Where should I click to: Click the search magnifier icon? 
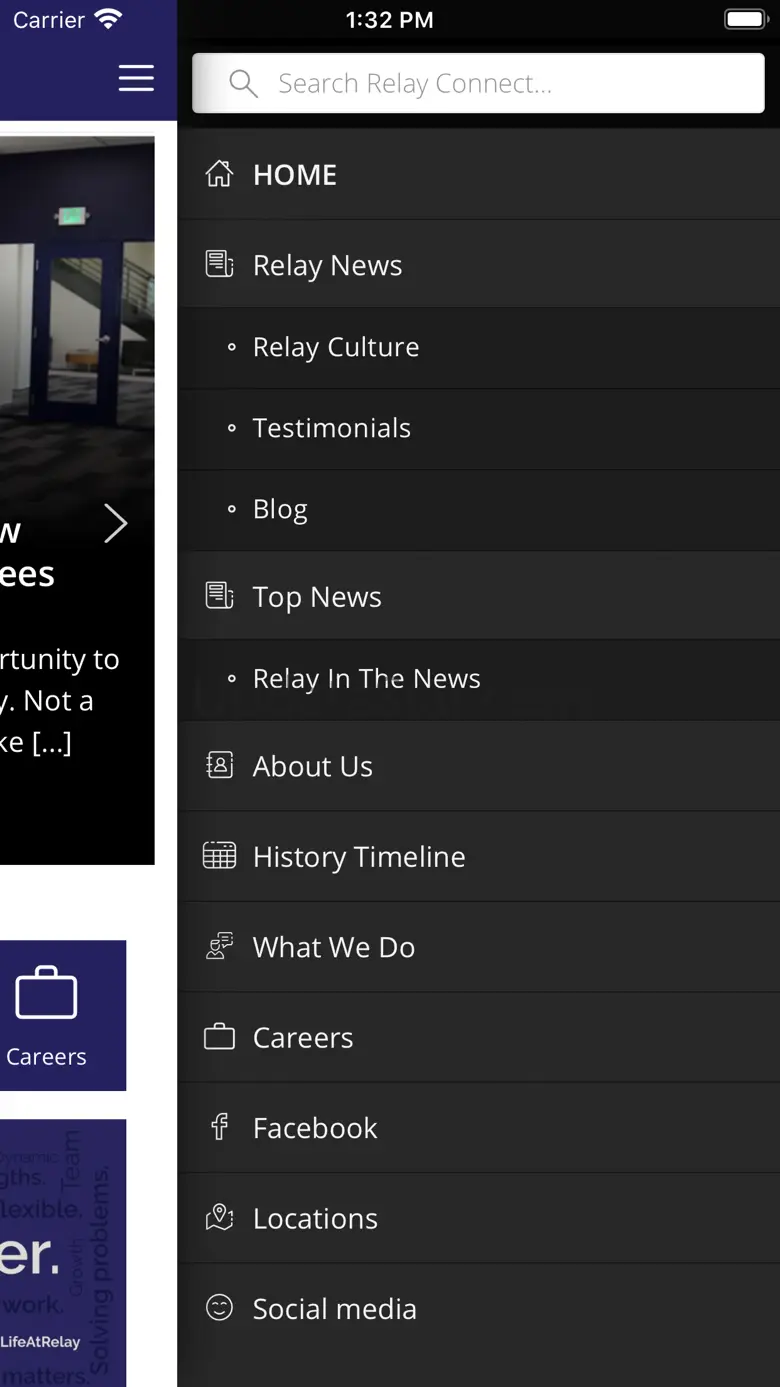click(243, 83)
